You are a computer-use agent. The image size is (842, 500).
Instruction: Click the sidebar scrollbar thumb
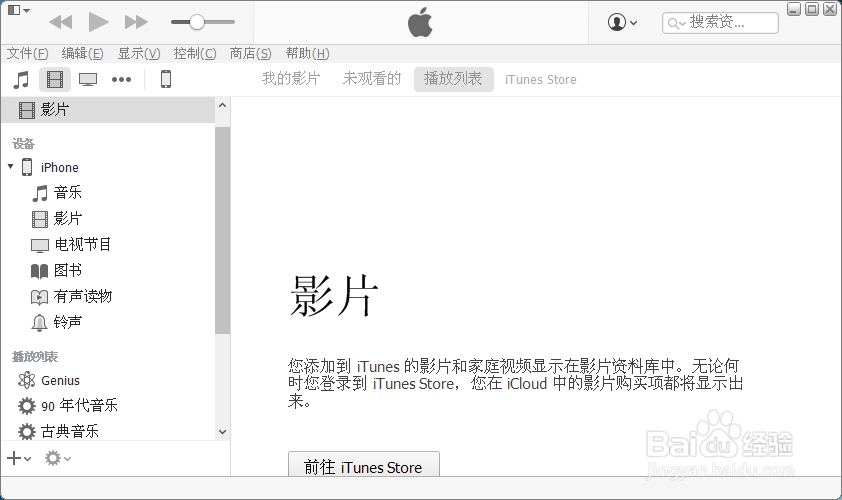222,230
